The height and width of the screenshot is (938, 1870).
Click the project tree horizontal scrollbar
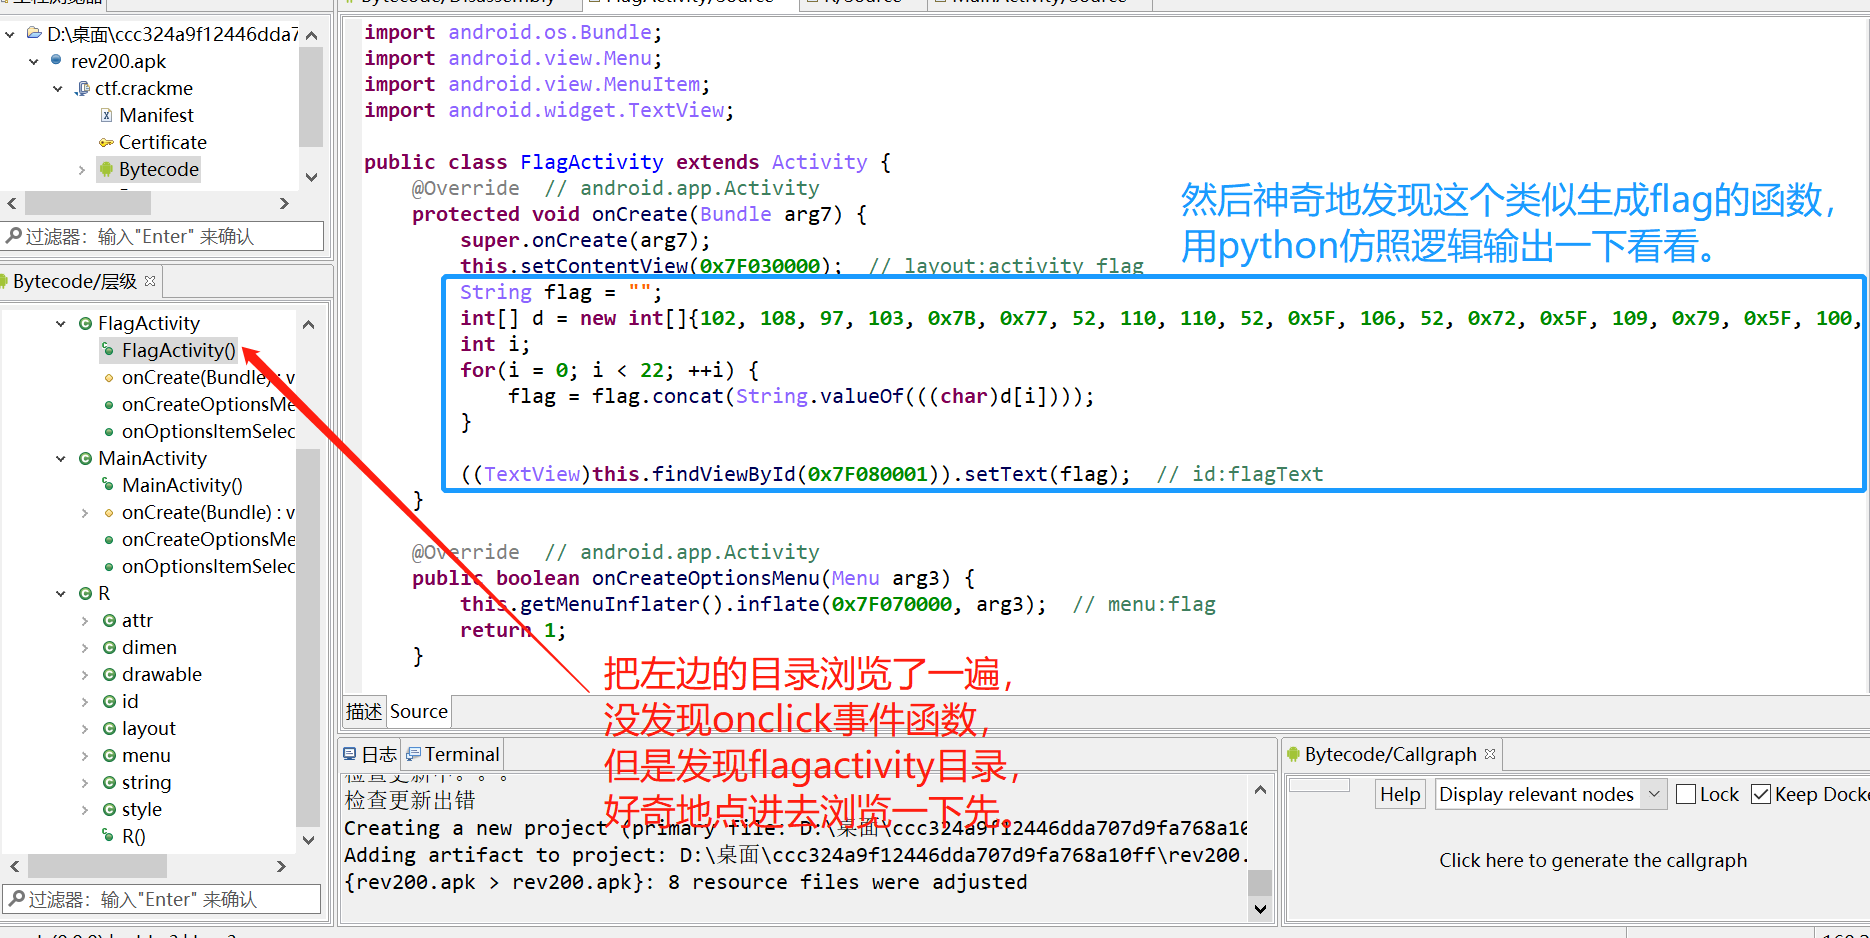tap(88, 203)
